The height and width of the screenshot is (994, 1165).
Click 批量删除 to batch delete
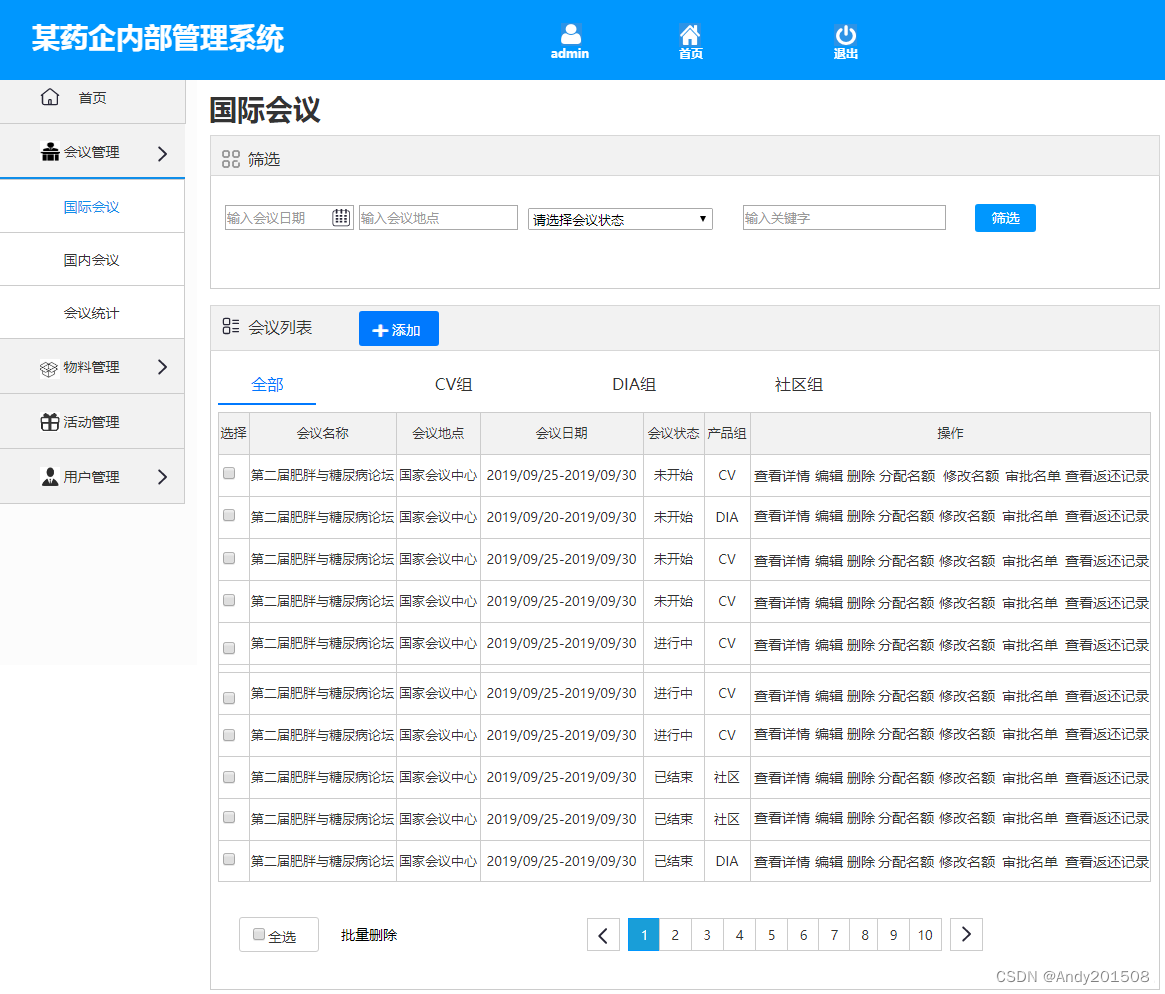(x=367, y=933)
